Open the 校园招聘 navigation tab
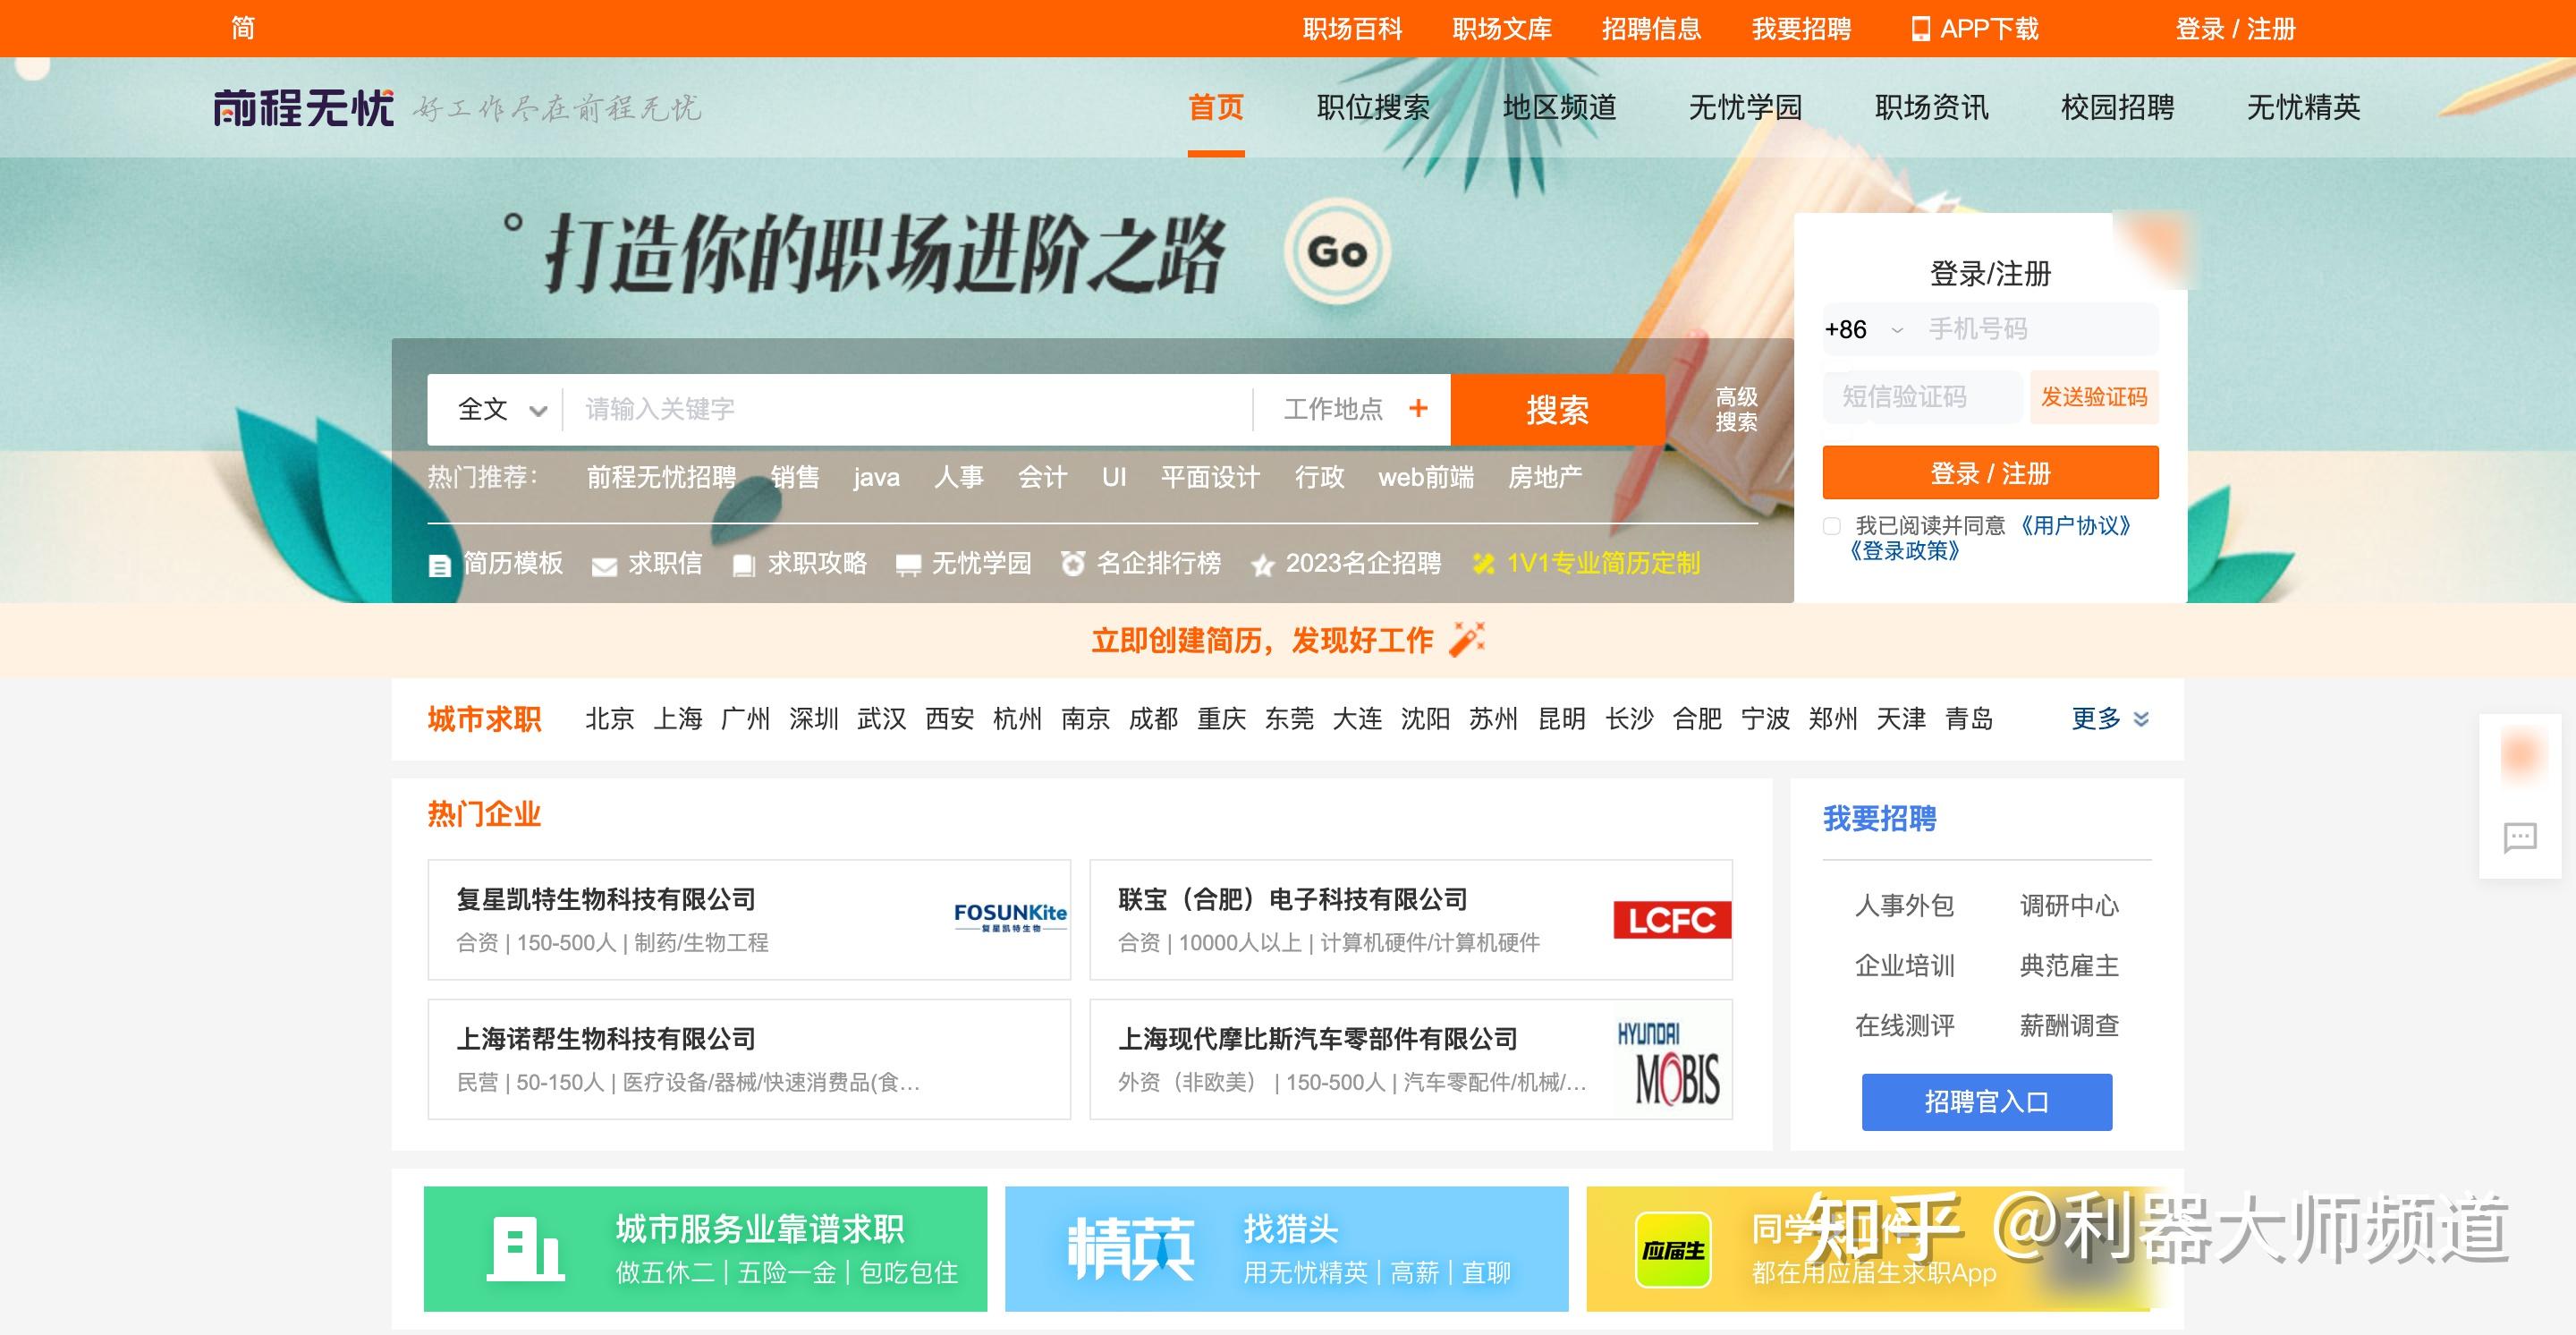The height and width of the screenshot is (1335, 2576). coord(2117,107)
